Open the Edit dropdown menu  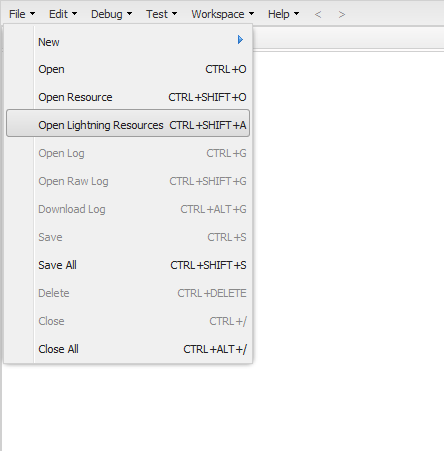(63, 14)
